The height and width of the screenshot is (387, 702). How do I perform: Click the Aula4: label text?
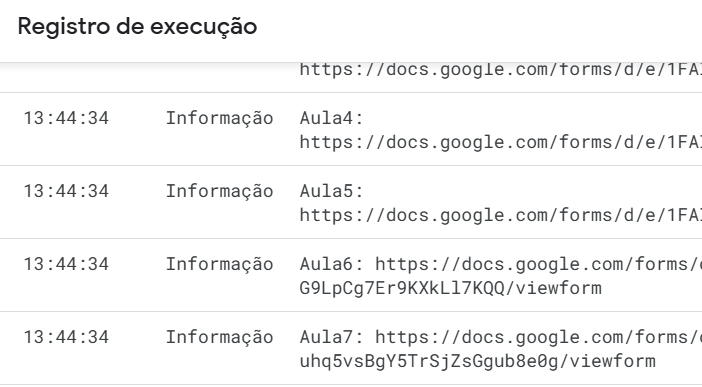pos(331,118)
